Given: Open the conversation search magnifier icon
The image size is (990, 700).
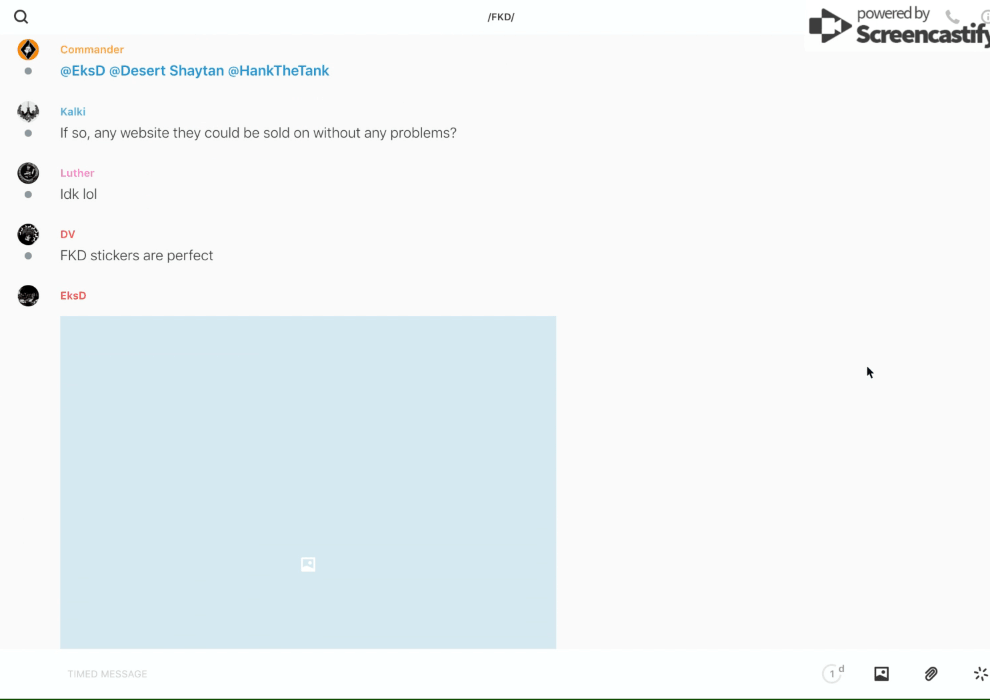Looking at the screenshot, I should click(21, 17).
